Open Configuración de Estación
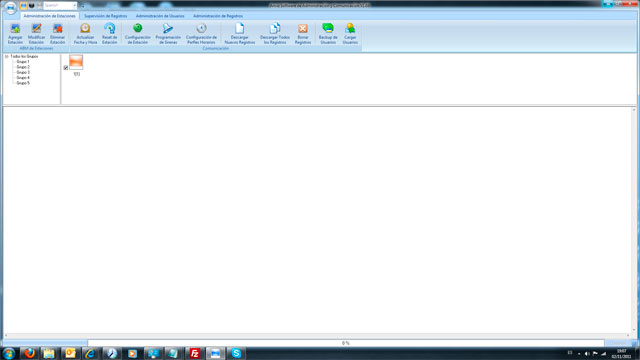Screen dimensions: 640x360 click(x=138, y=33)
